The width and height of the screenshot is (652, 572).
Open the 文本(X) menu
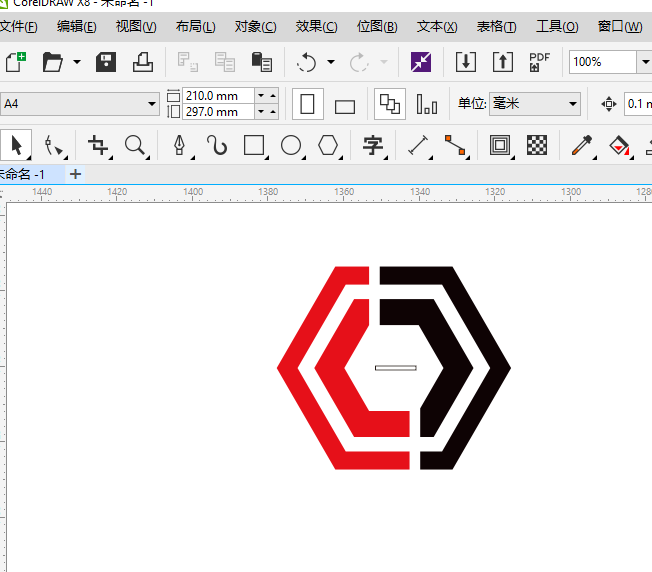click(437, 27)
